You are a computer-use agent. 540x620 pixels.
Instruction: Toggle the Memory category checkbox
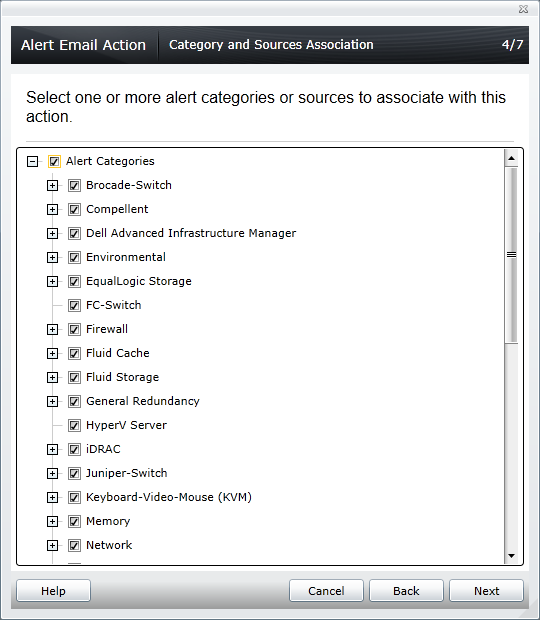click(74, 522)
